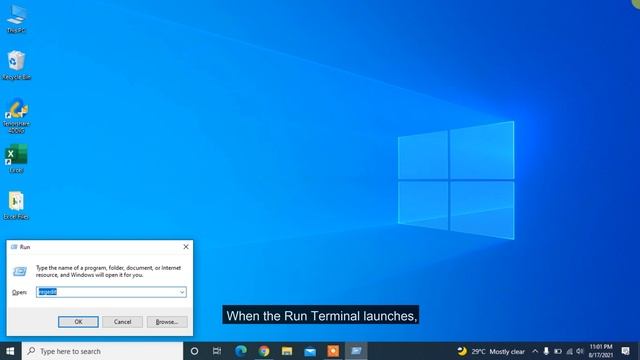The height and width of the screenshot is (360, 640).
Task: Click OK in the Run dialog
Action: pos(78,322)
